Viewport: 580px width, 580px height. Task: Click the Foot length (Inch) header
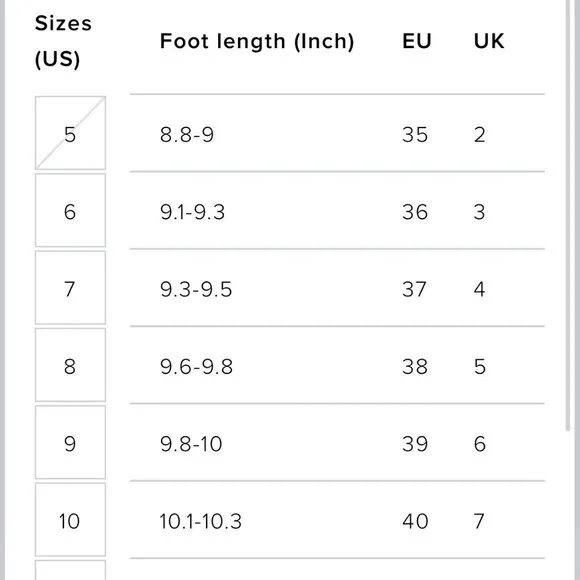pos(257,41)
